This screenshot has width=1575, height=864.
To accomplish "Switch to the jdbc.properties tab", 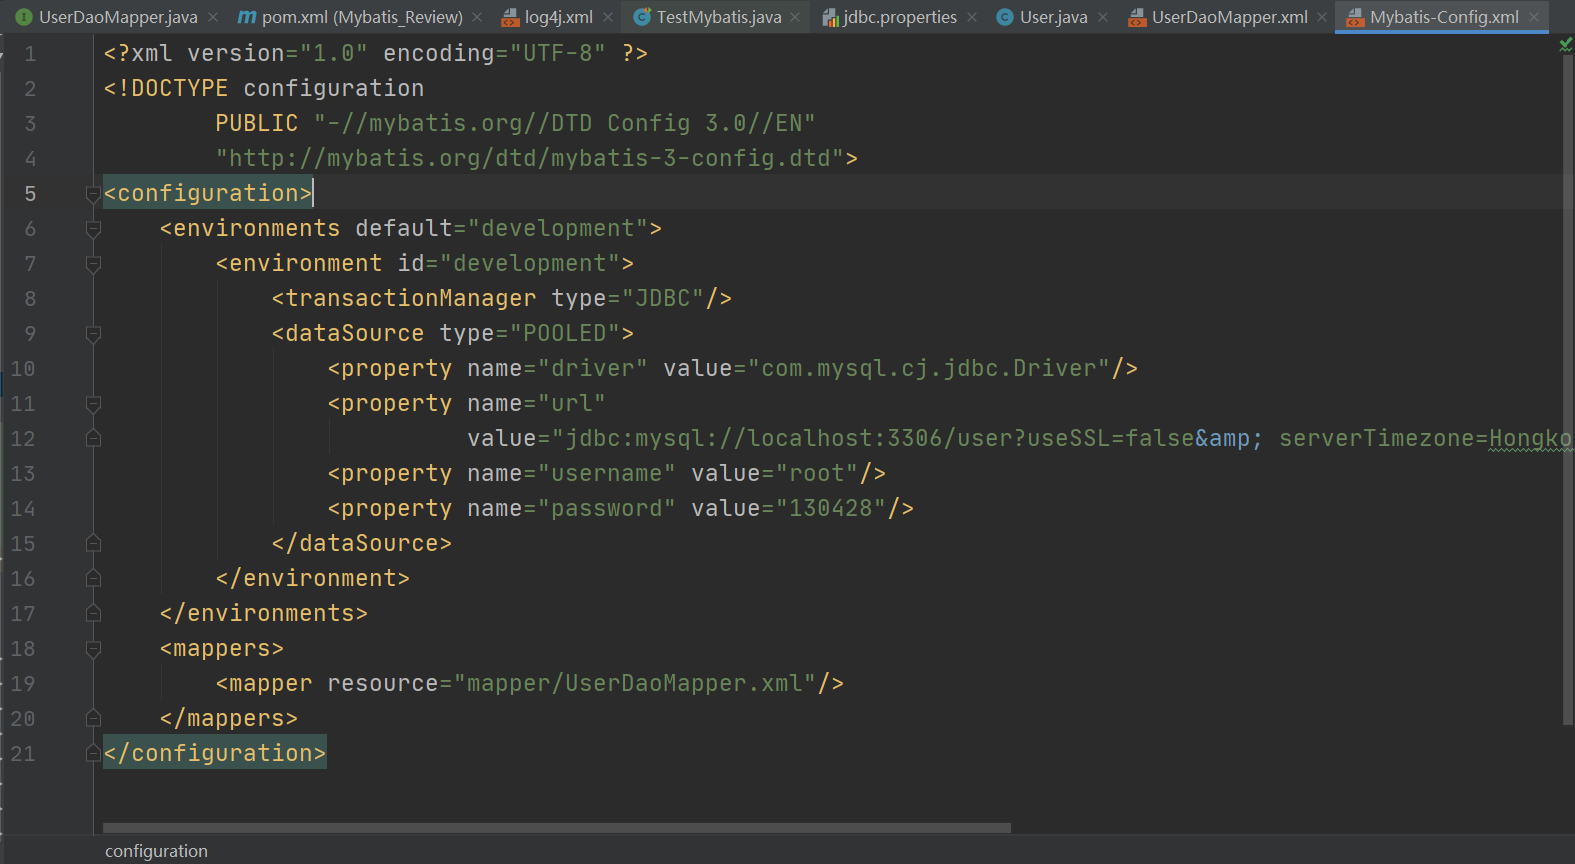I will [x=900, y=17].
